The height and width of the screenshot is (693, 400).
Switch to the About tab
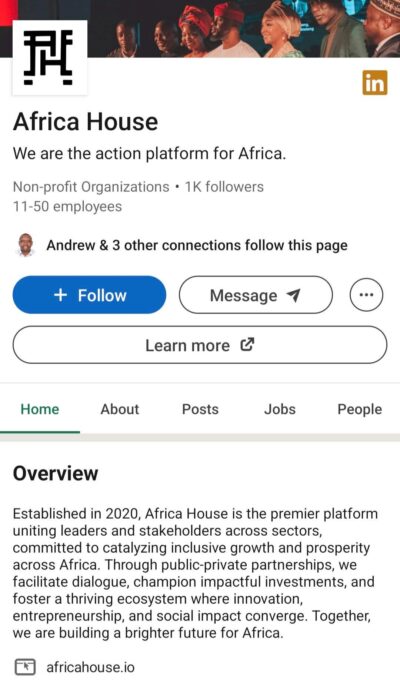point(120,409)
